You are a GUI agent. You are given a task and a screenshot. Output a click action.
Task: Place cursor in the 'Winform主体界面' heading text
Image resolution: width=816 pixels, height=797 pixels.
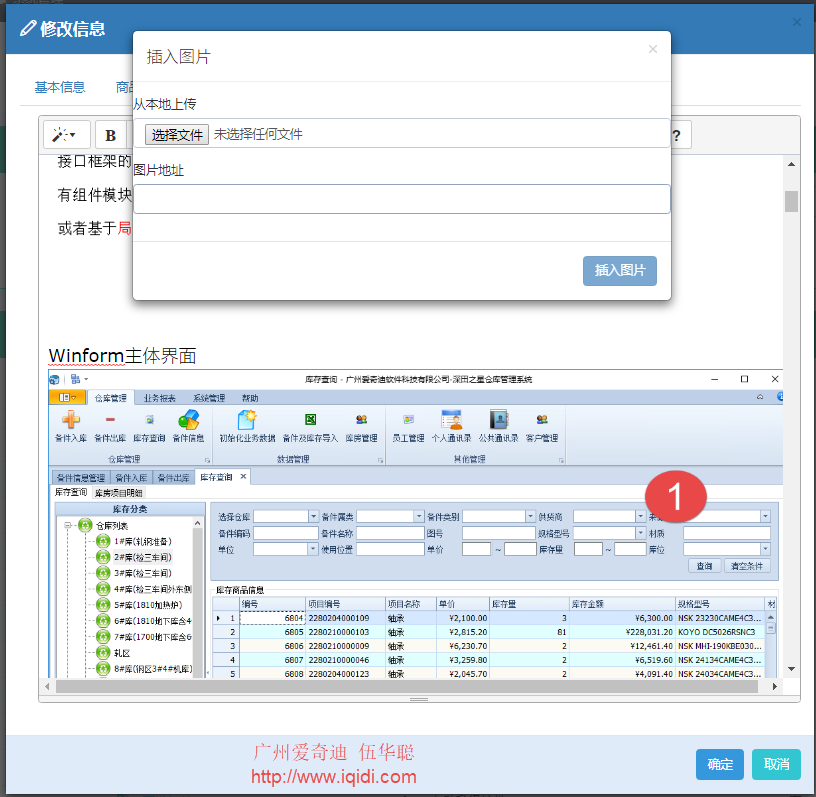pos(122,356)
